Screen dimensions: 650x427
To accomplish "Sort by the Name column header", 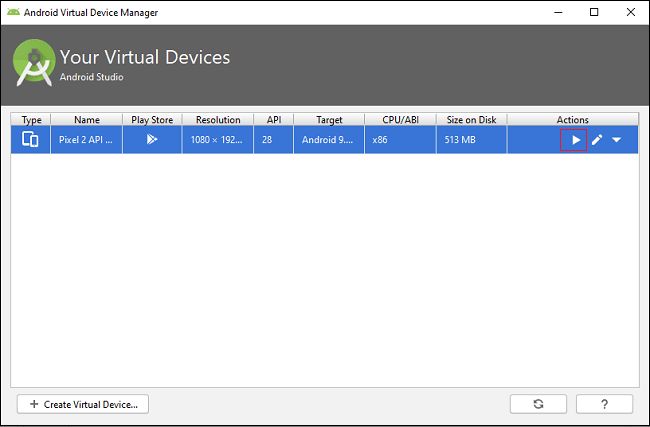I will pyautogui.click(x=87, y=120).
